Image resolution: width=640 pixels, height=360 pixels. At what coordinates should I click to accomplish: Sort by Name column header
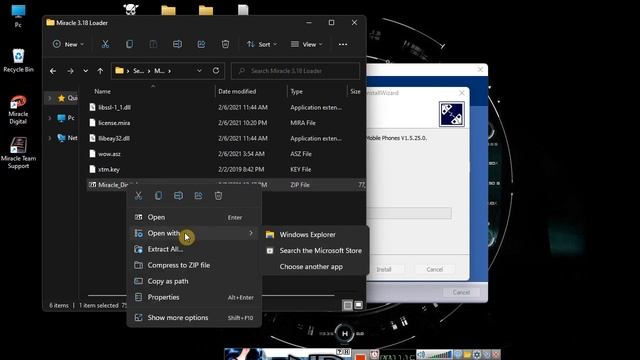pyautogui.click(x=102, y=91)
